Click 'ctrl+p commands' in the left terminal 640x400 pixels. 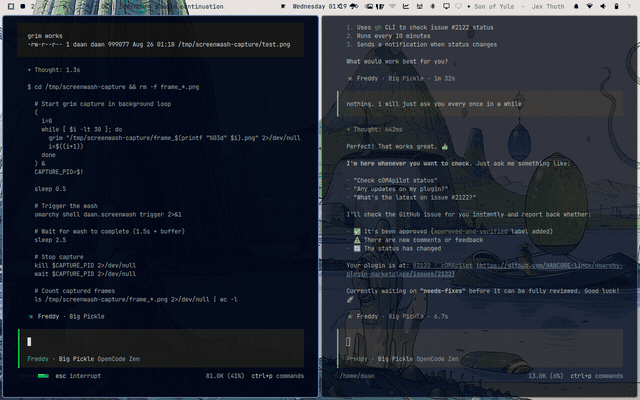tap(278, 376)
